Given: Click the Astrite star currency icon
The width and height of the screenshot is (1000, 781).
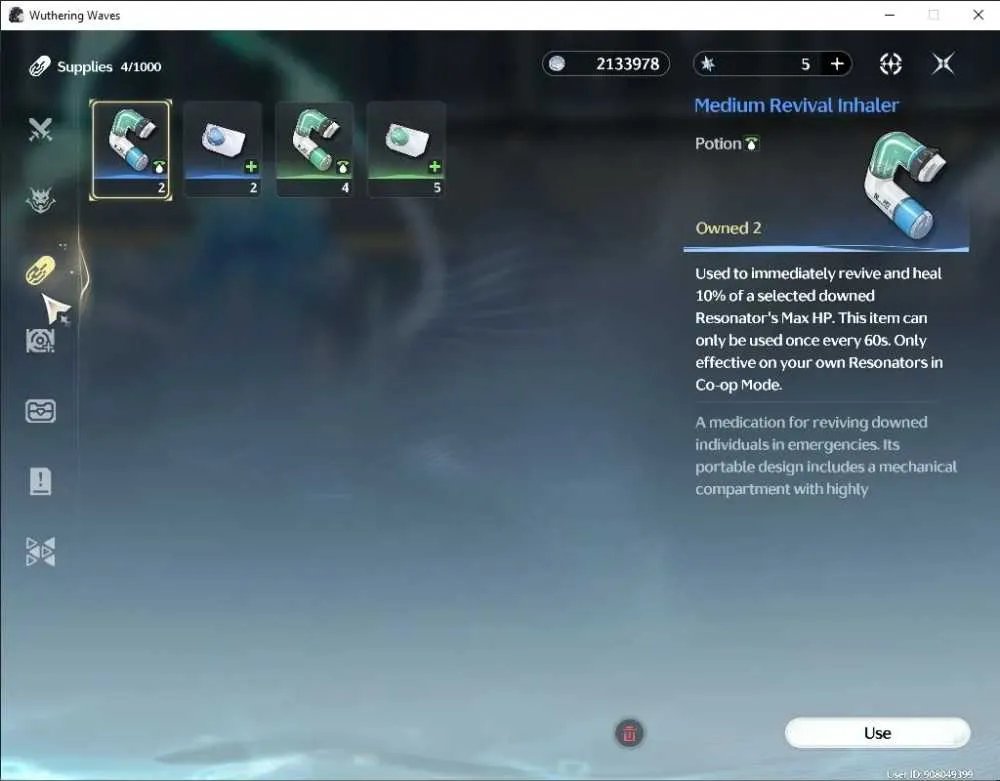Looking at the screenshot, I should click(708, 64).
